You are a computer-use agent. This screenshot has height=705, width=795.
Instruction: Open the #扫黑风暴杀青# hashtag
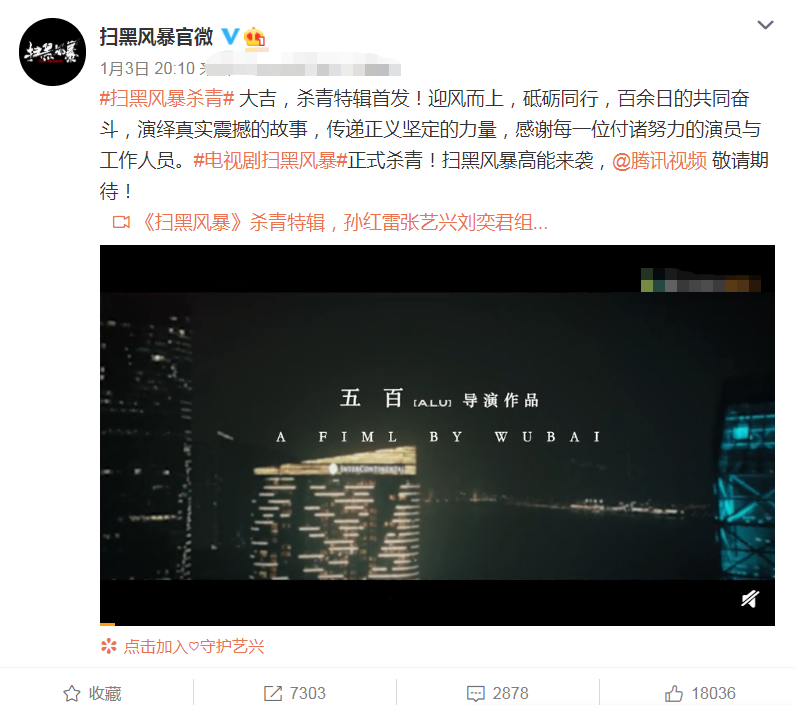[x=167, y=98]
